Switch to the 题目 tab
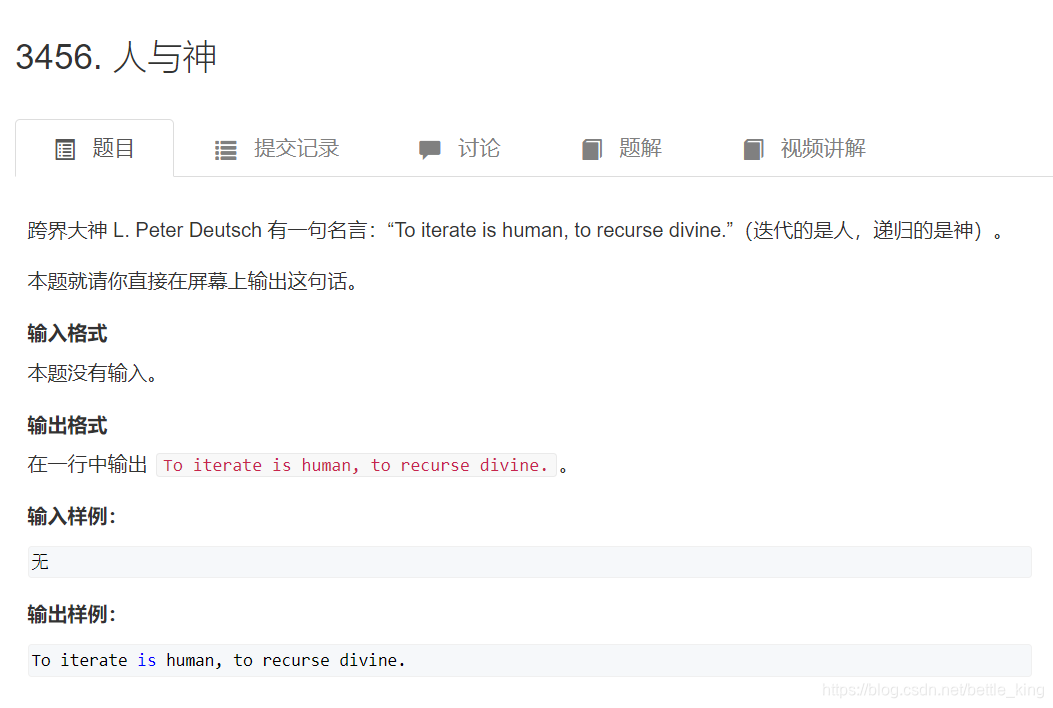This screenshot has width=1053, height=708. coord(95,148)
